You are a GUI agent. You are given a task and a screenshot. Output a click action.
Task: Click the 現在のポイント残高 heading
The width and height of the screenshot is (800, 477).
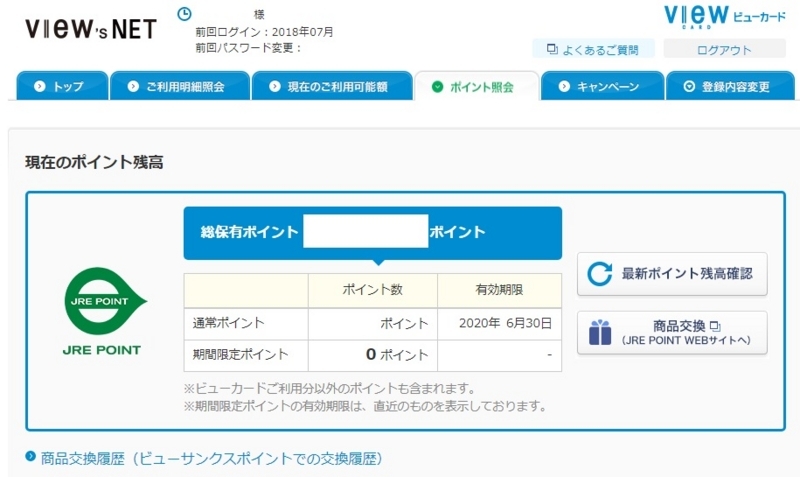94,162
